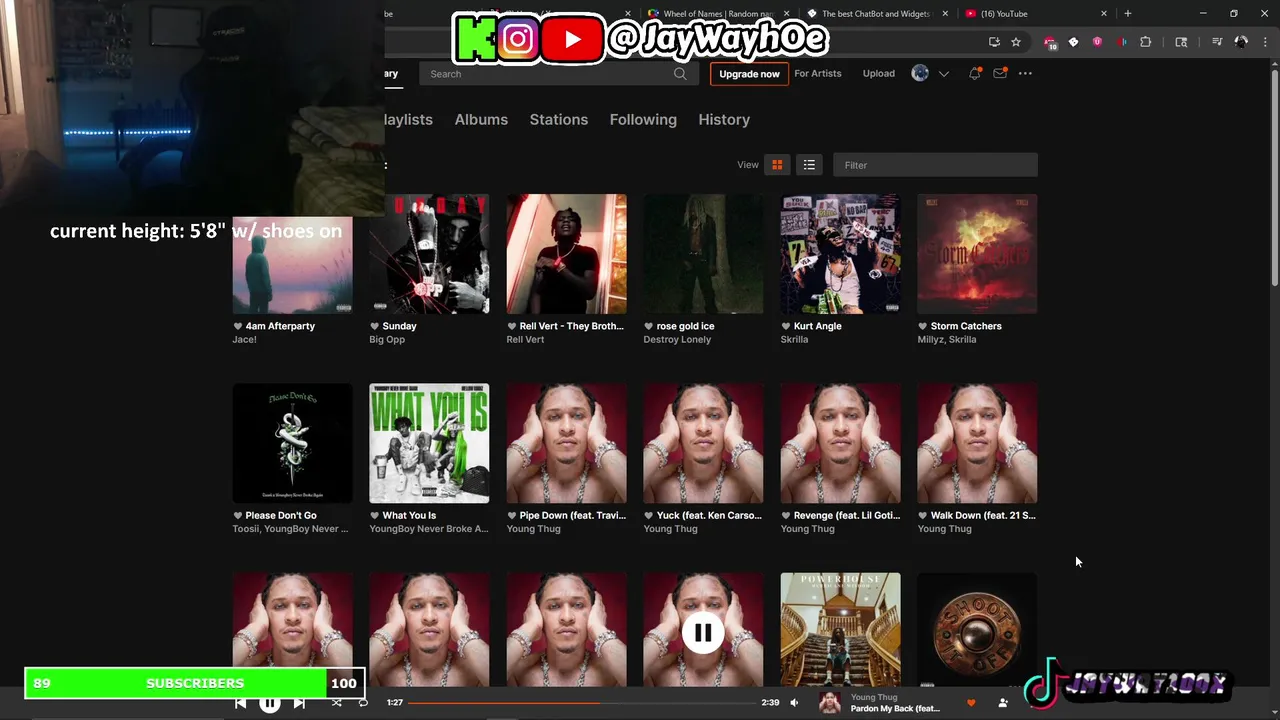Toggle like heart for What You Is
Image resolution: width=1280 pixels, height=720 pixels.
(x=375, y=516)
